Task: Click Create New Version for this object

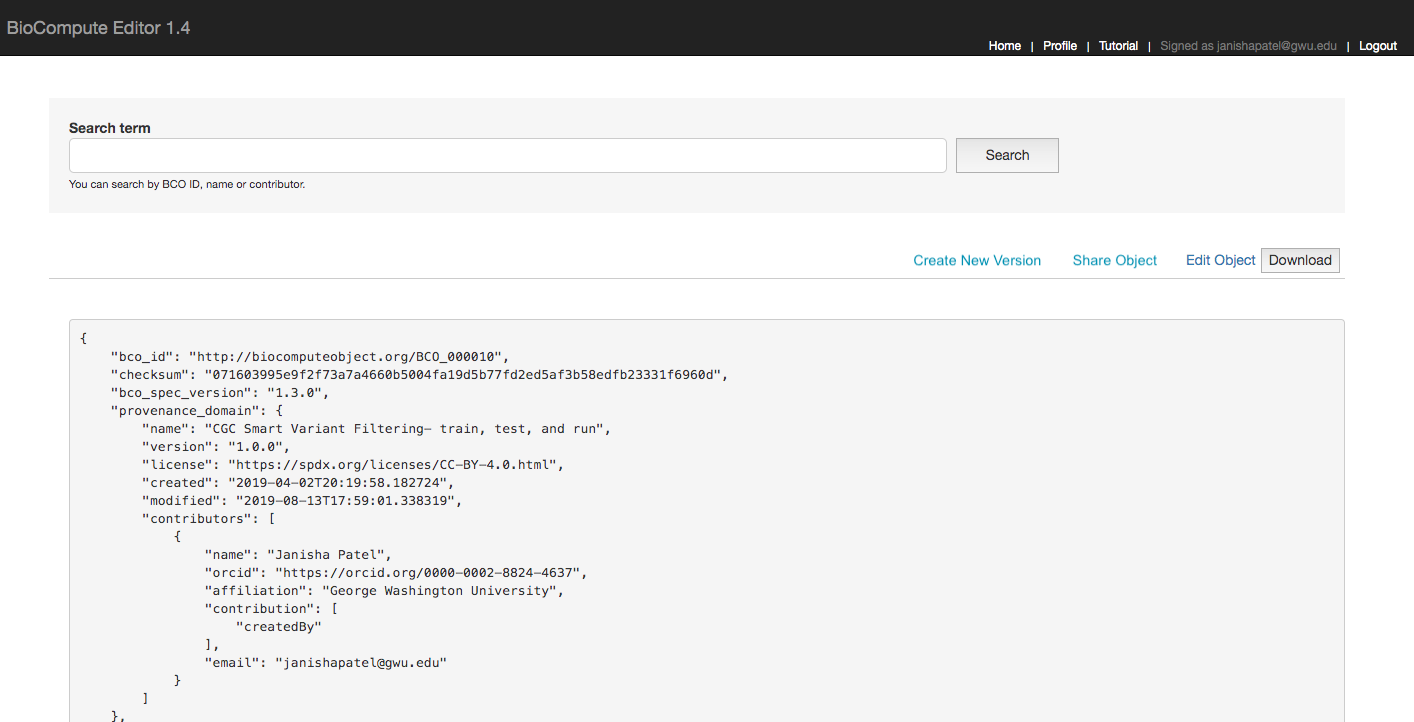Action: [x=977, y=260]
